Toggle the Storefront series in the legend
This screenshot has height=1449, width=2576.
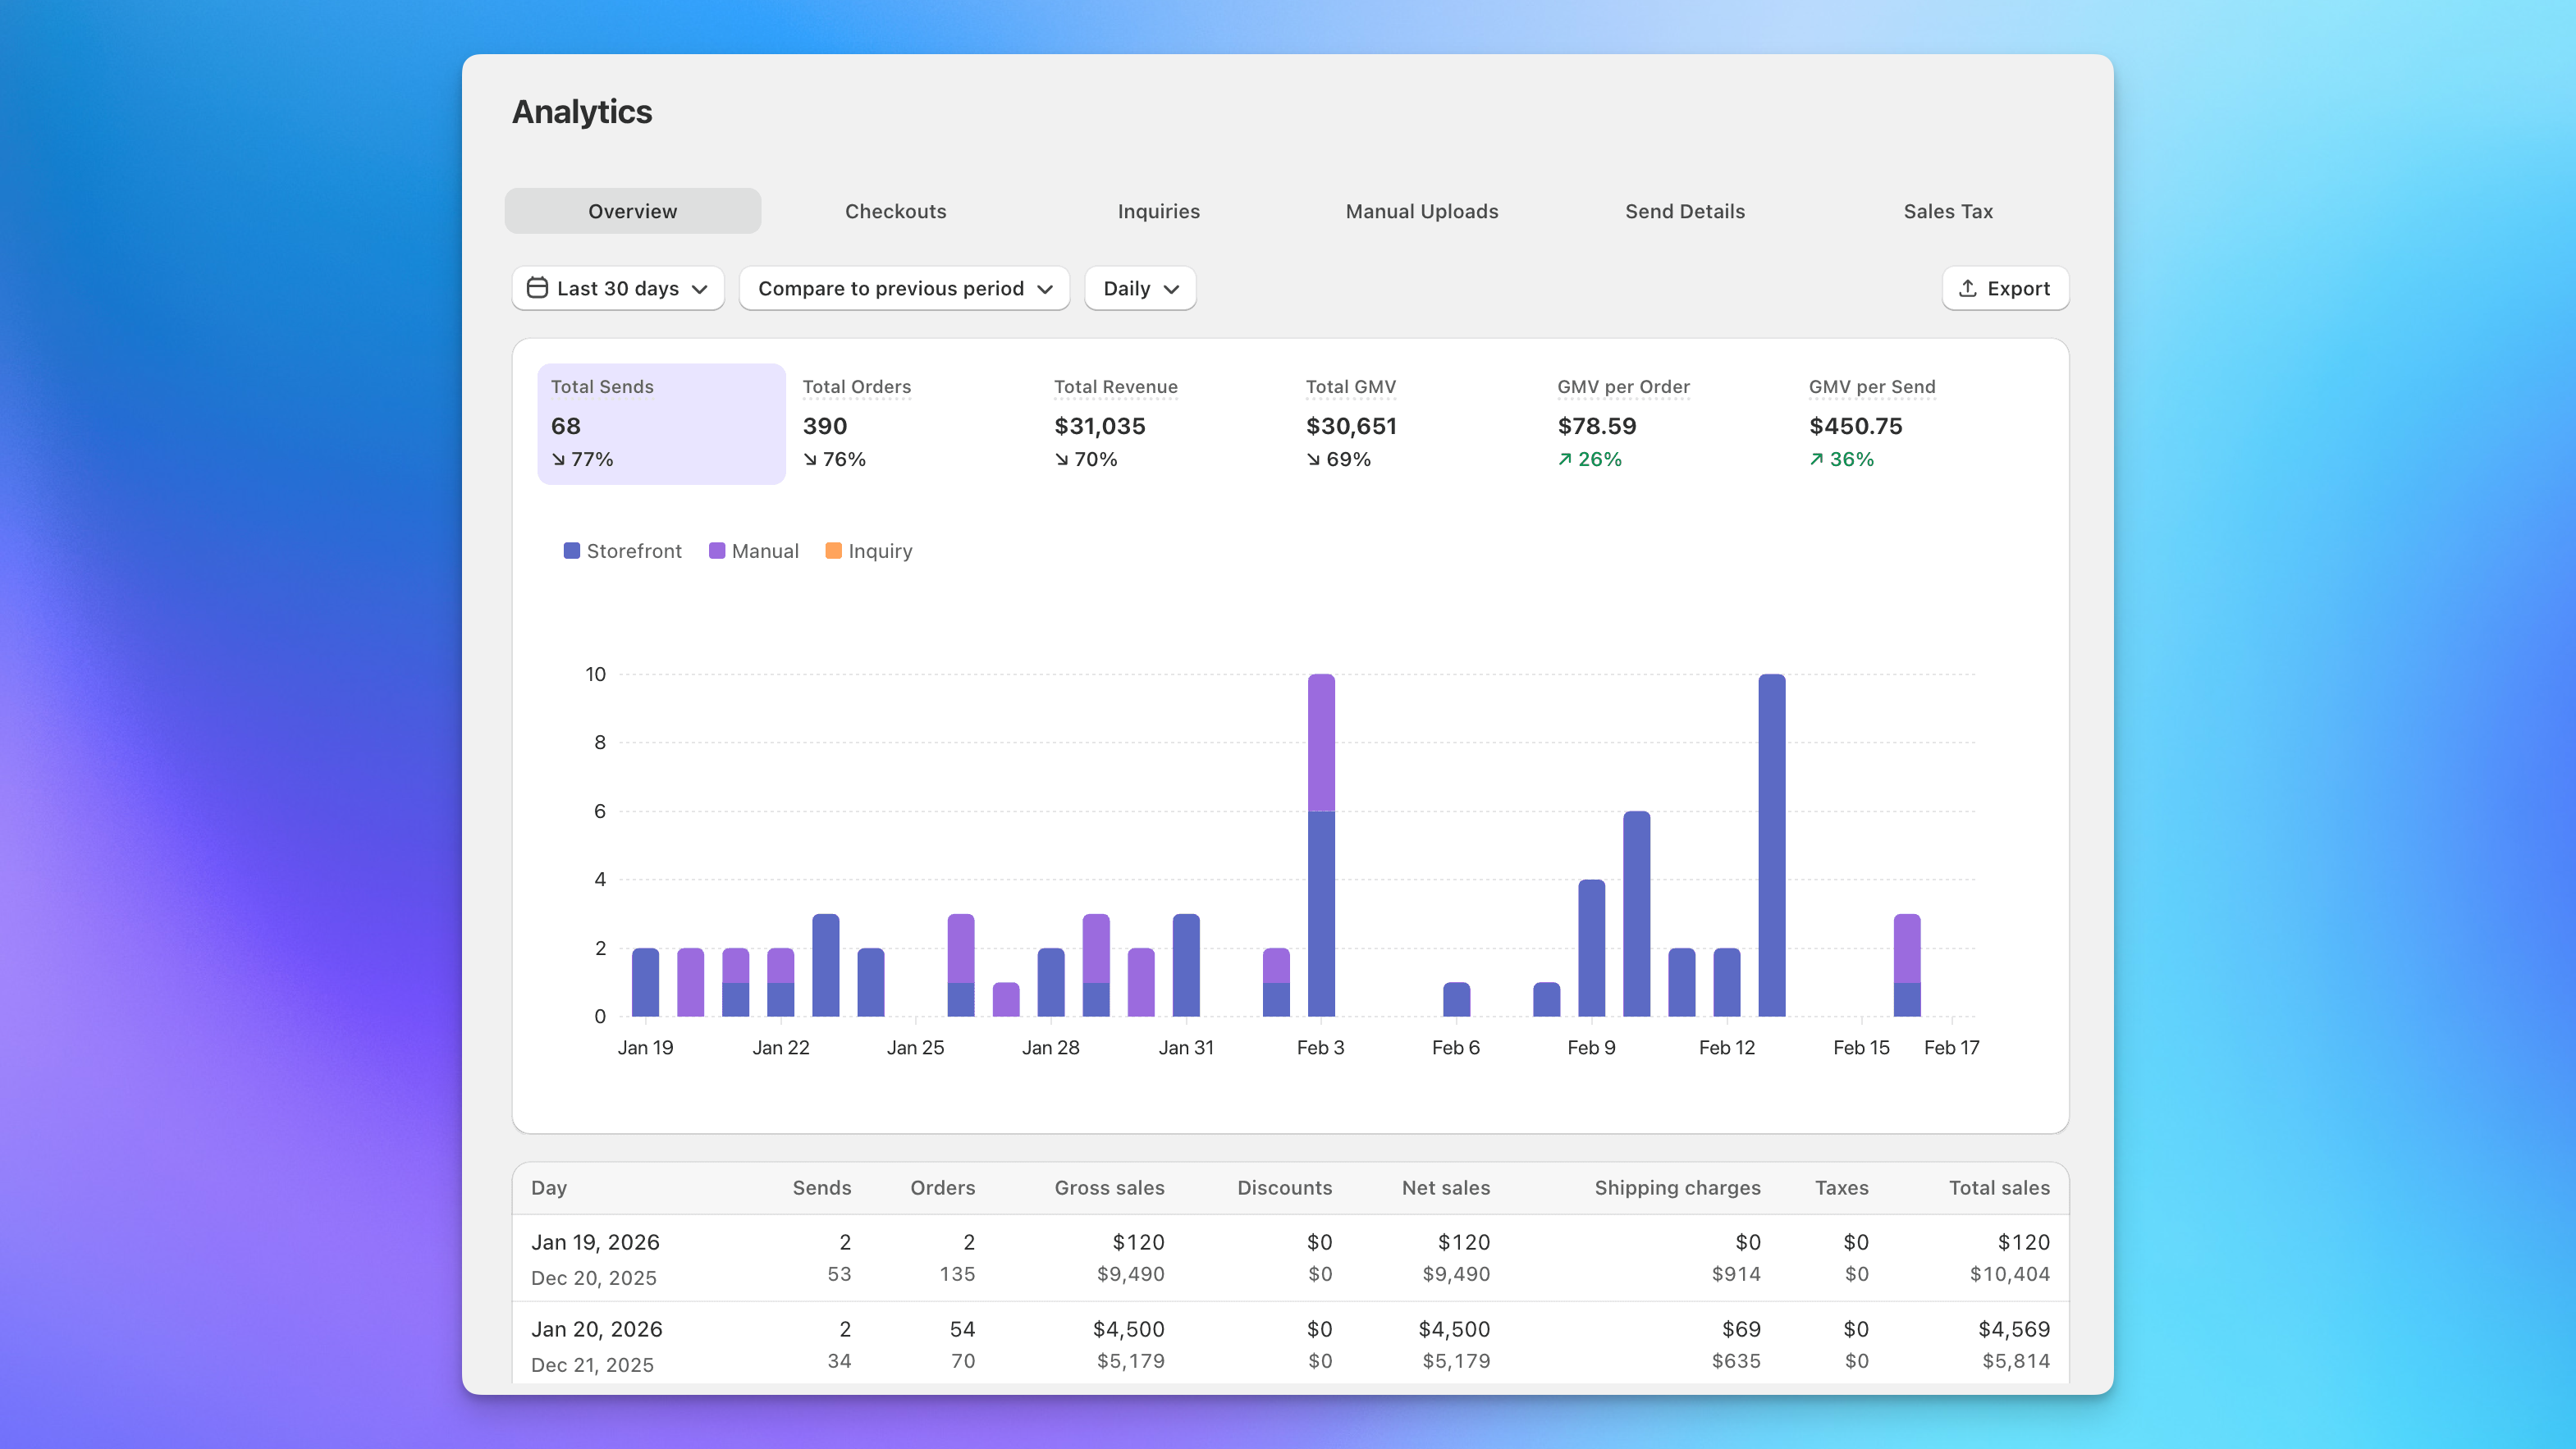click(x=622, y=551)
